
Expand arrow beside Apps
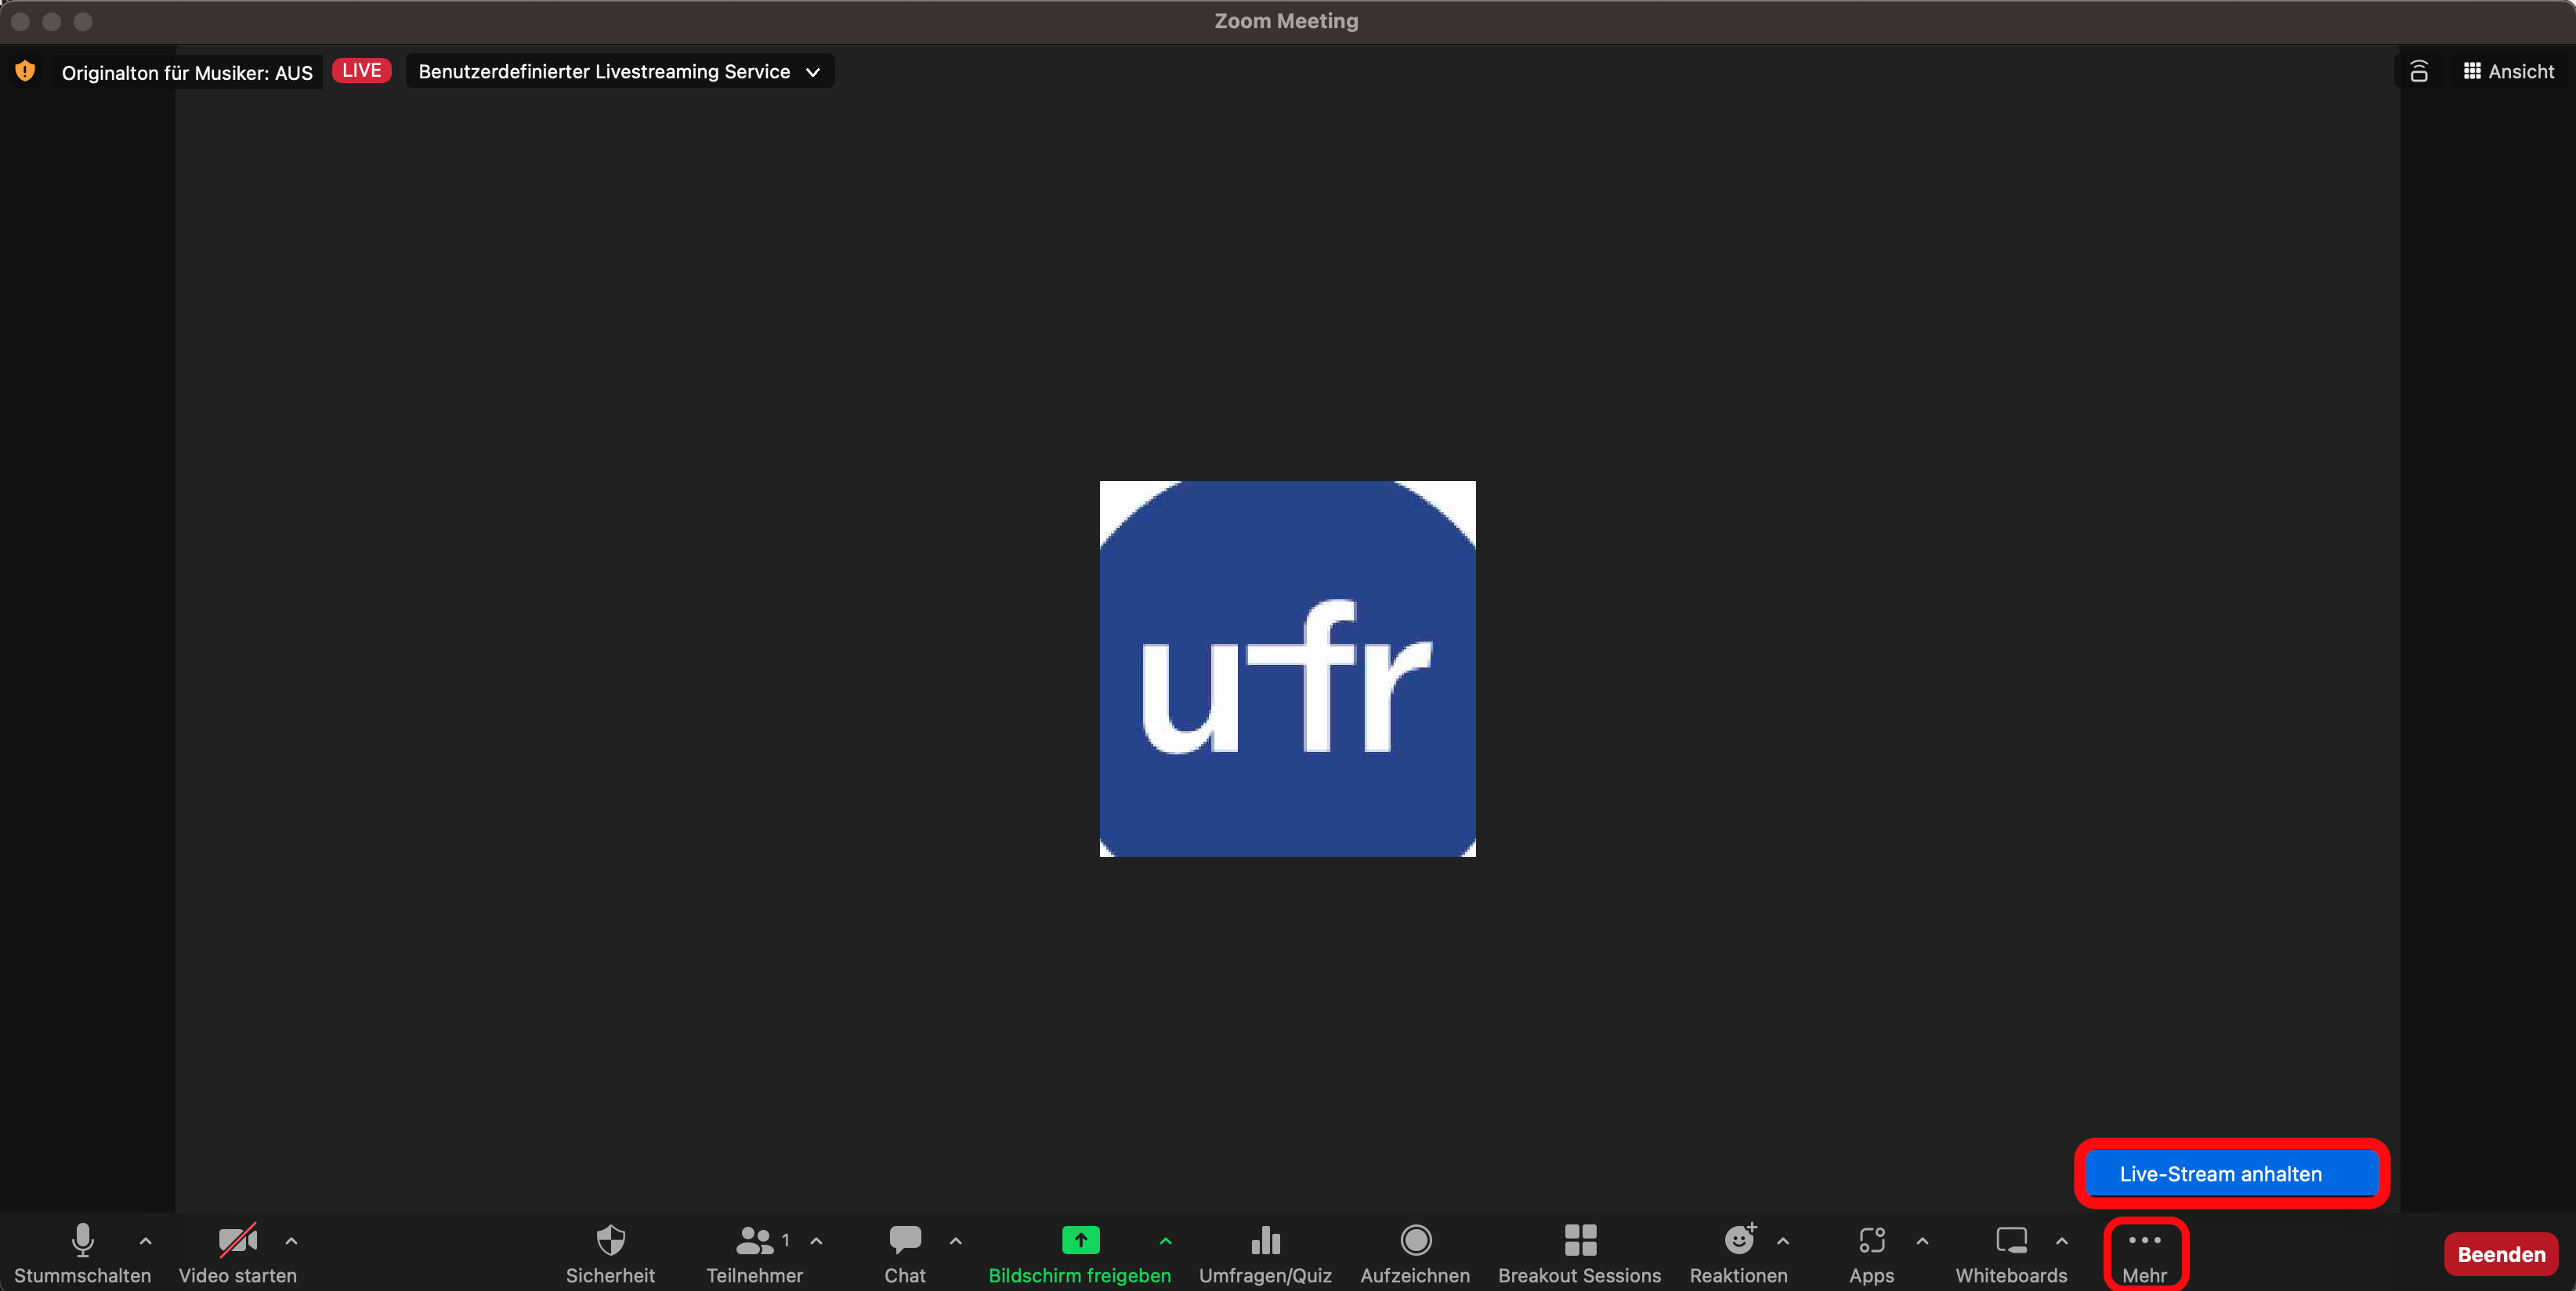point(1922,1241)
